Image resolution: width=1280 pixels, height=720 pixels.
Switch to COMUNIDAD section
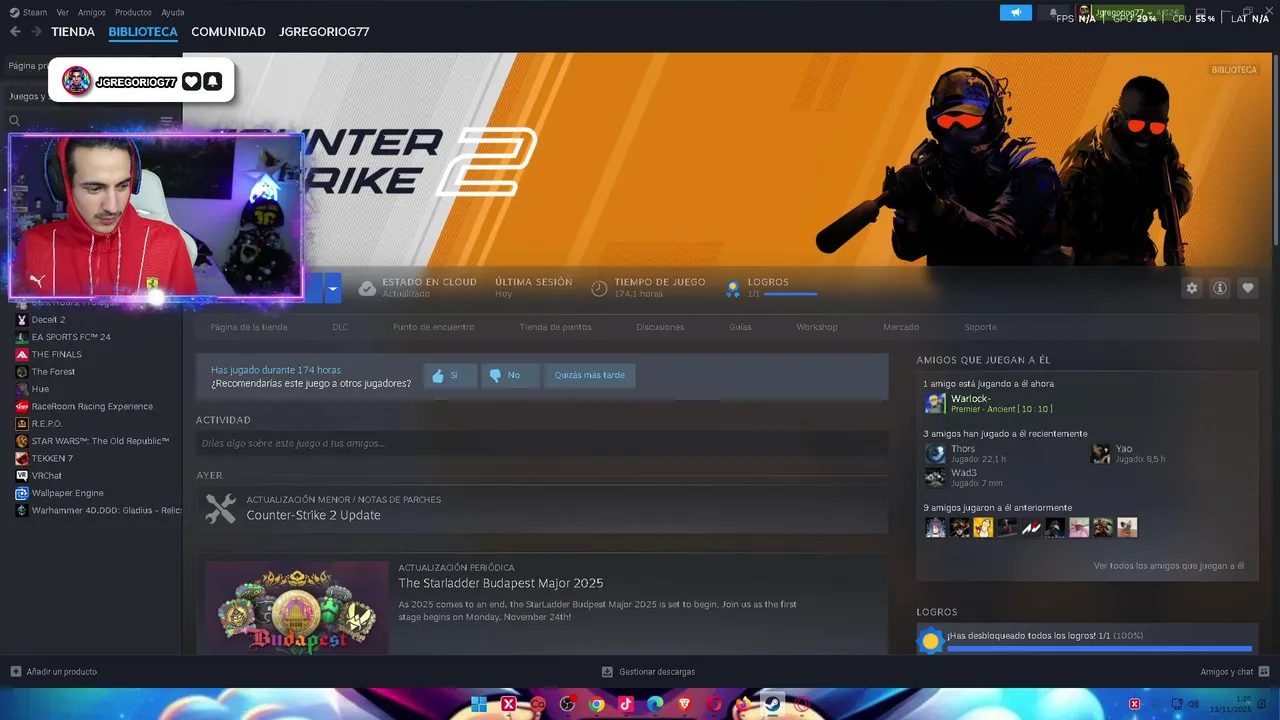click(228, 32)
